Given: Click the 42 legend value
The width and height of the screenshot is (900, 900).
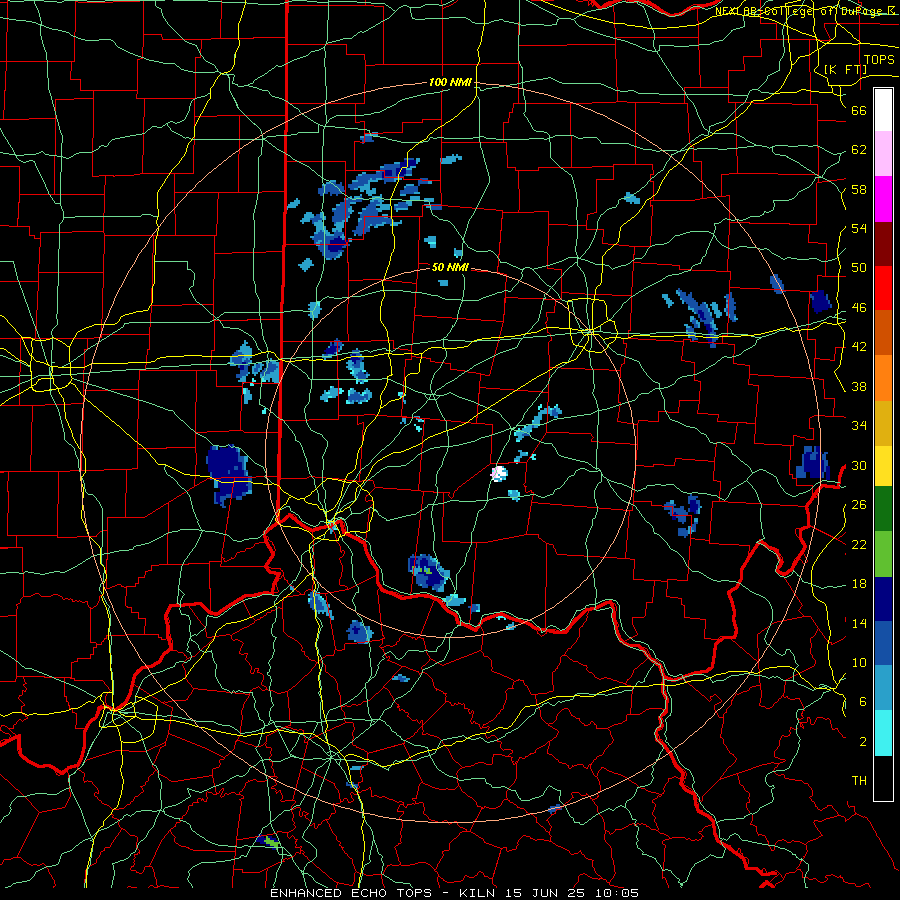Looking at the screenshot, I should (859, 347).
